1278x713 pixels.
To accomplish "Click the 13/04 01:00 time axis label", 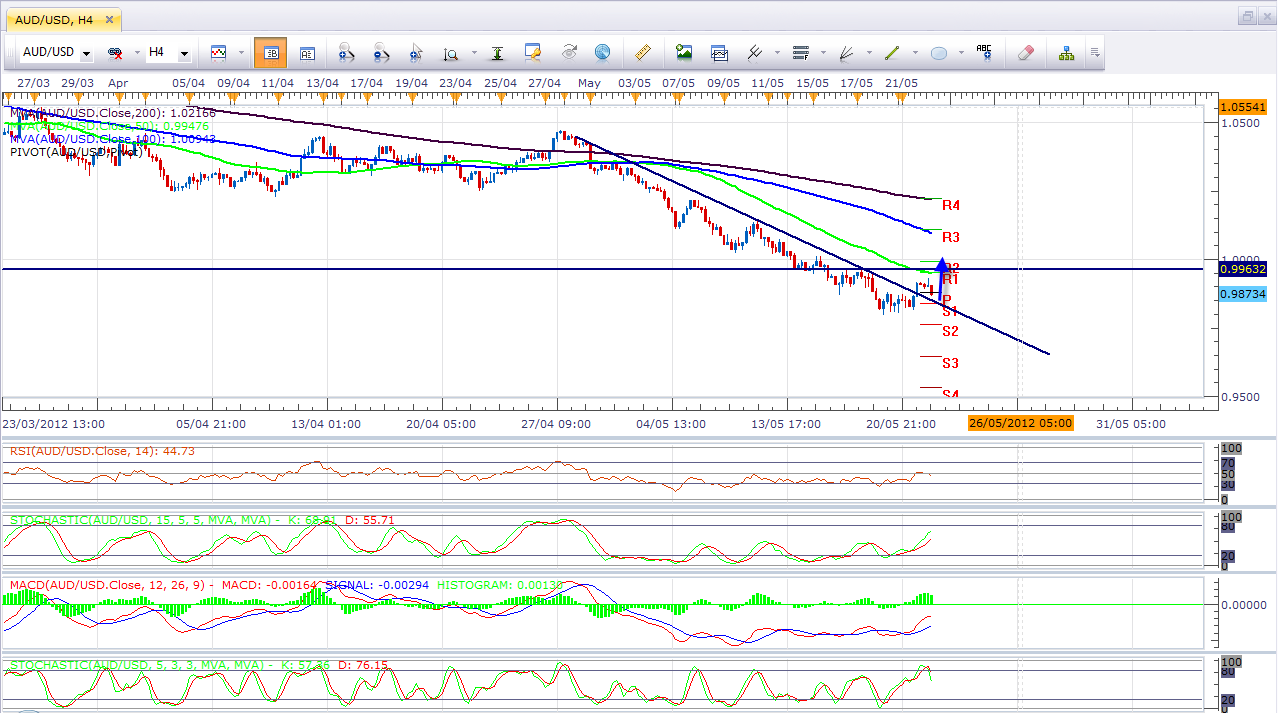I will coord(326,423).
